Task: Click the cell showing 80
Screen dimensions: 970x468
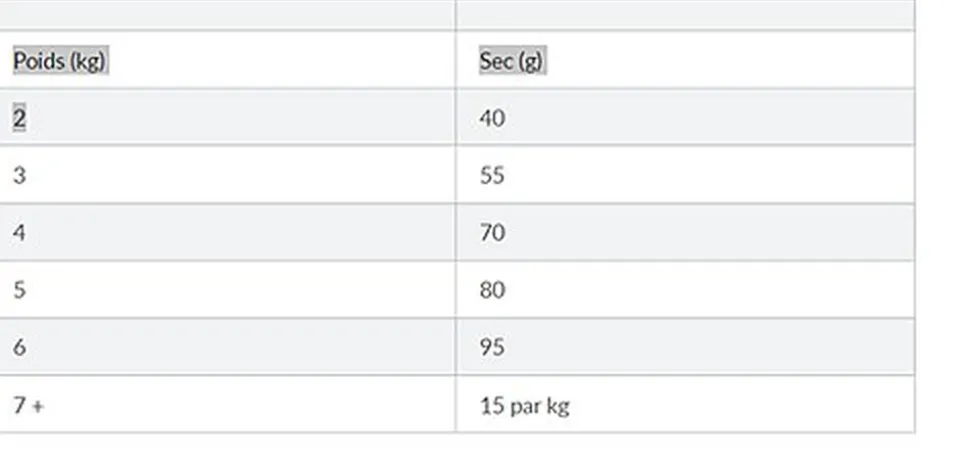Action: pos(492,290)
